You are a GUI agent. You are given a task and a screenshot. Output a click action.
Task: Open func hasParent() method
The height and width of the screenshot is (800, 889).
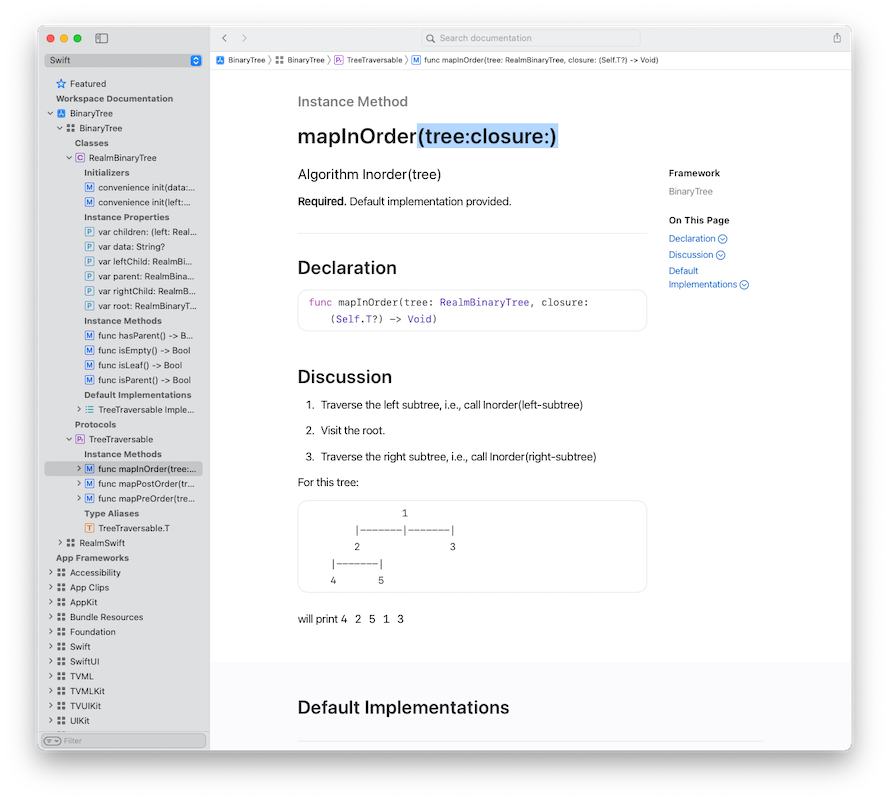[145, 336]
